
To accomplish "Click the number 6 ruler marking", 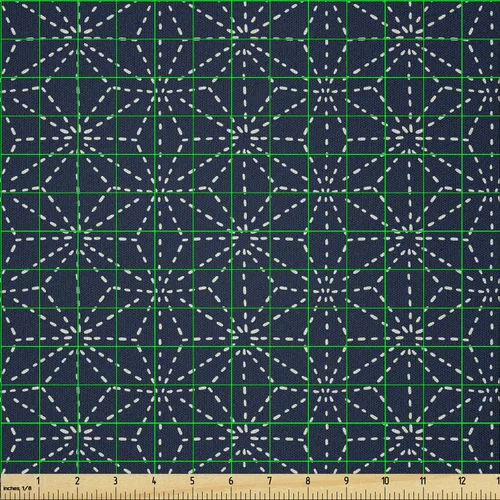I will pyautogui.click(x=231, y=481).
